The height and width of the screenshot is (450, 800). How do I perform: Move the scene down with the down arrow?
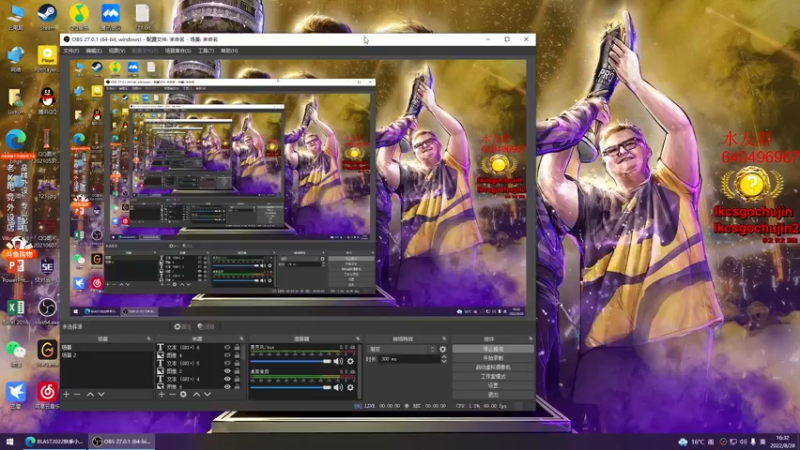(101, 394)
